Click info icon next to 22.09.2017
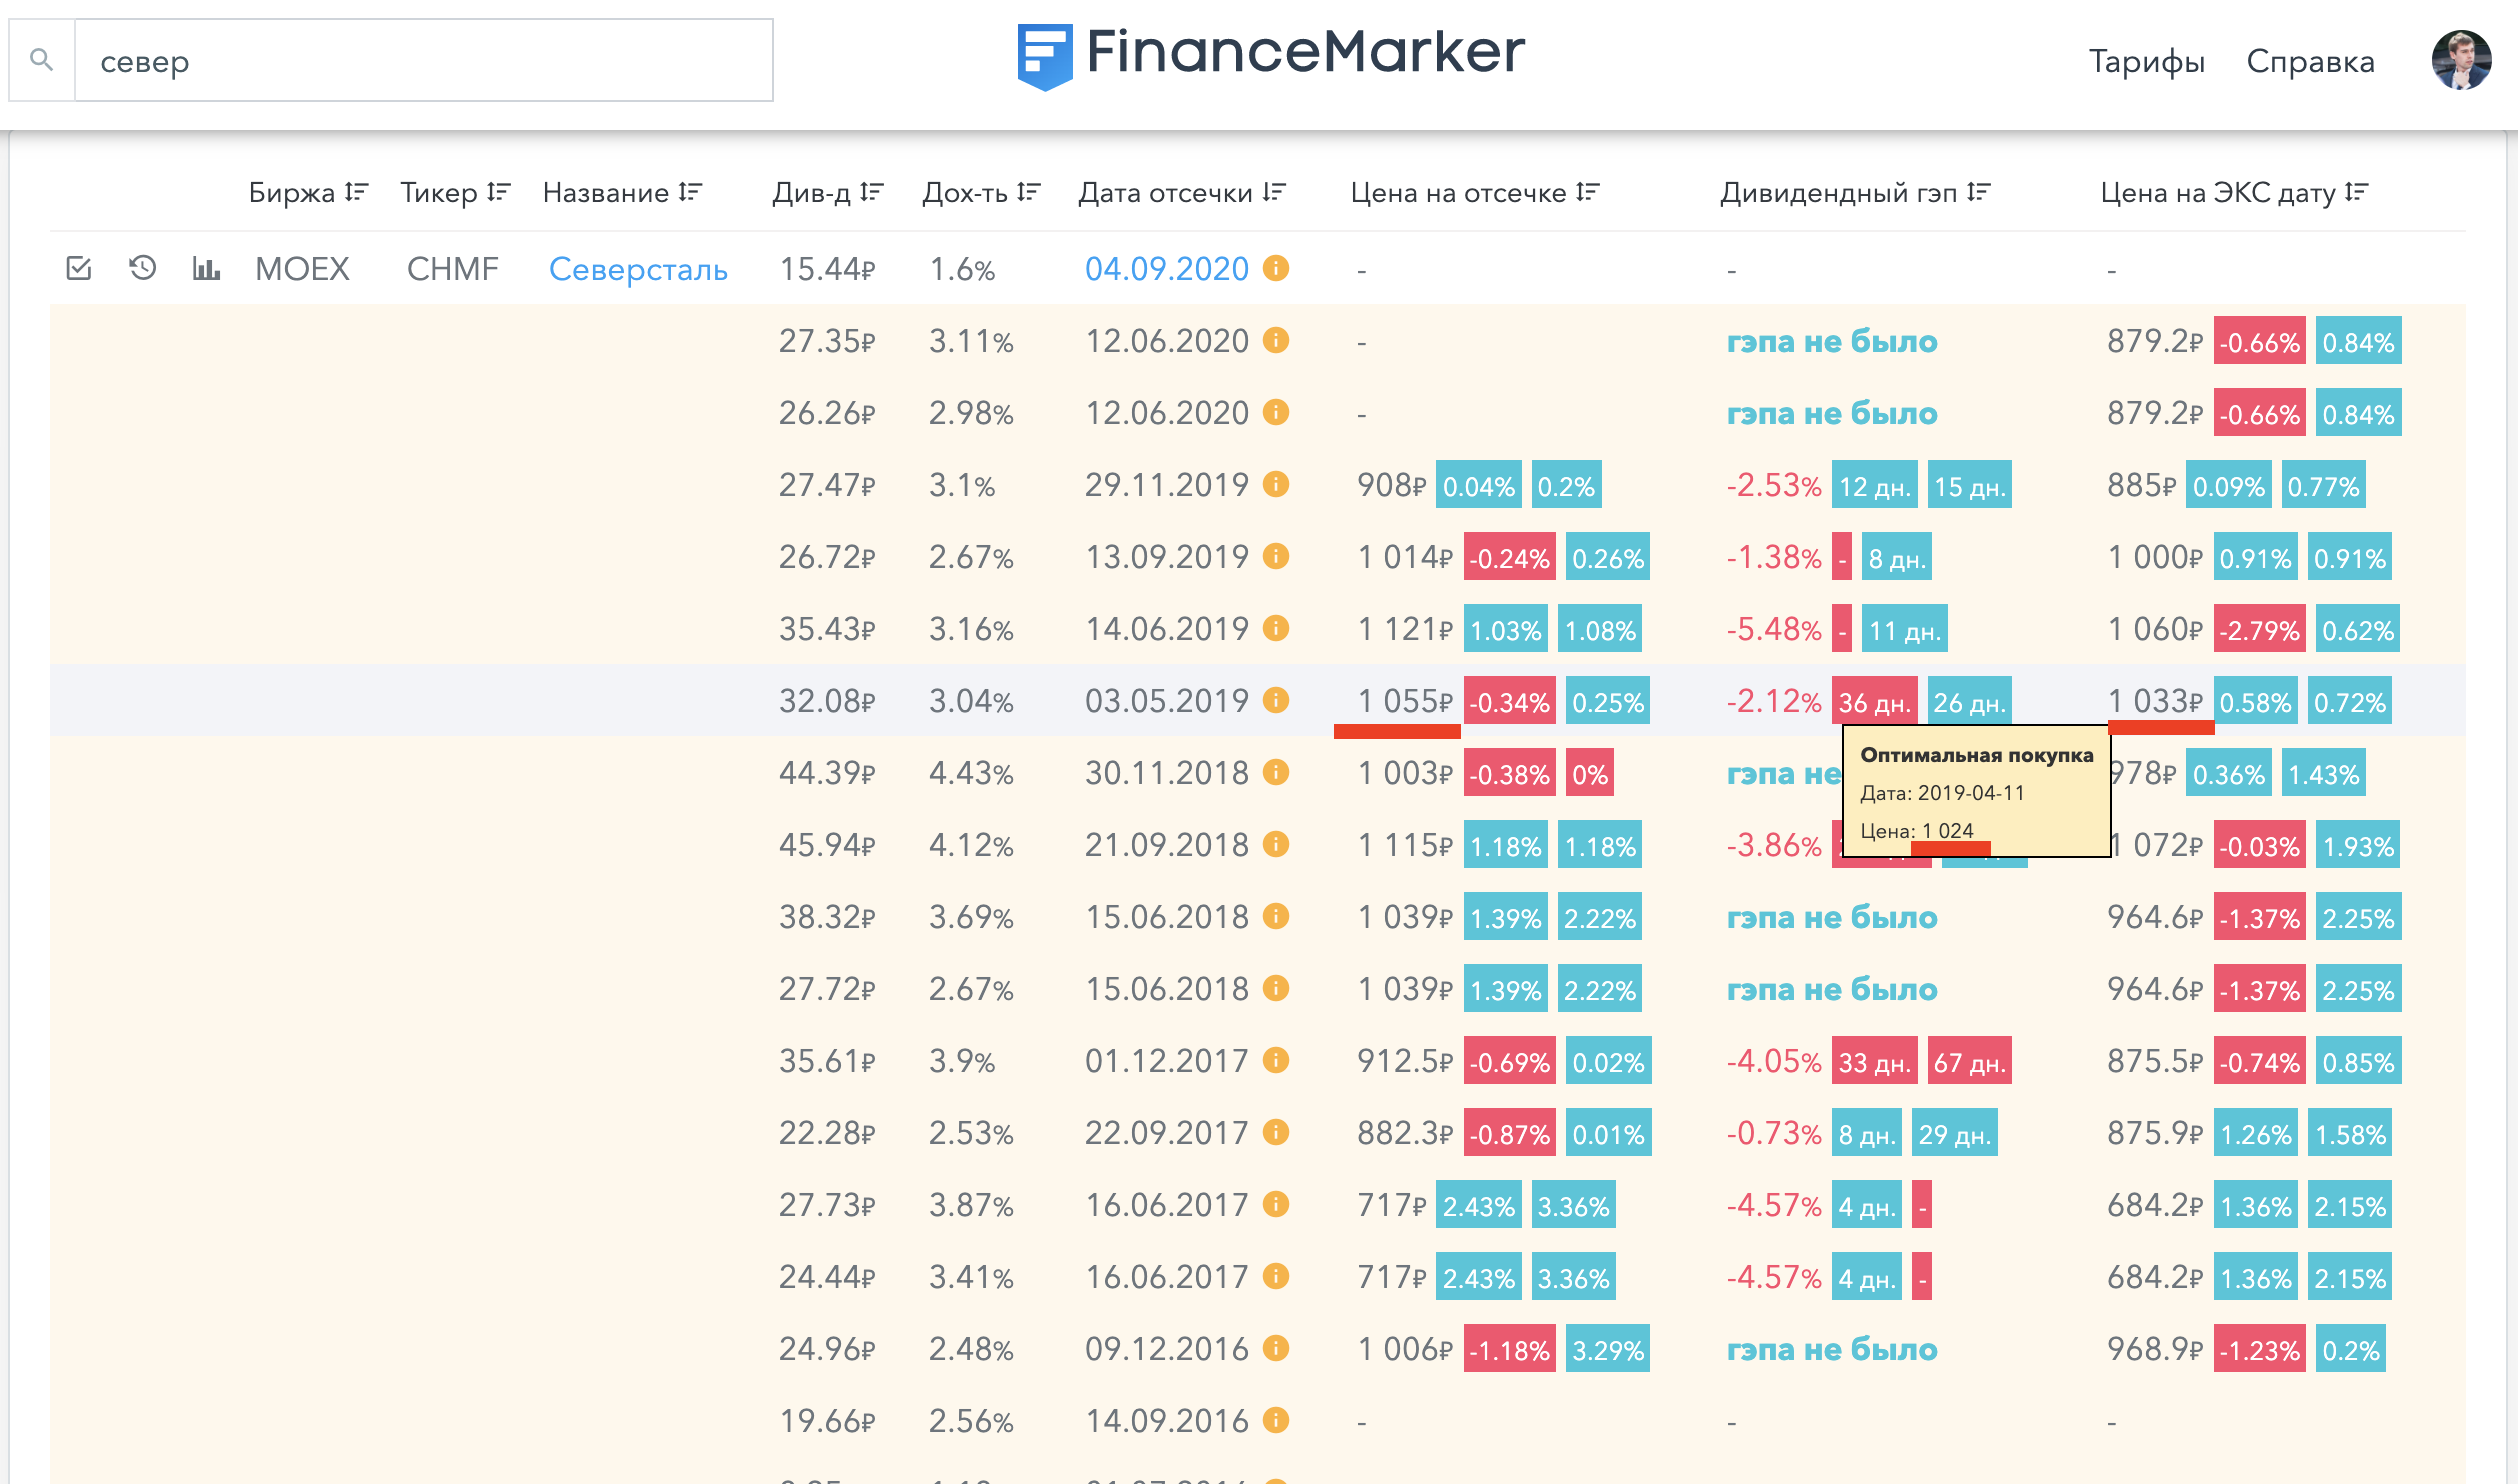Screen dimensions: 2518x1484 tap(1276, 1132)
